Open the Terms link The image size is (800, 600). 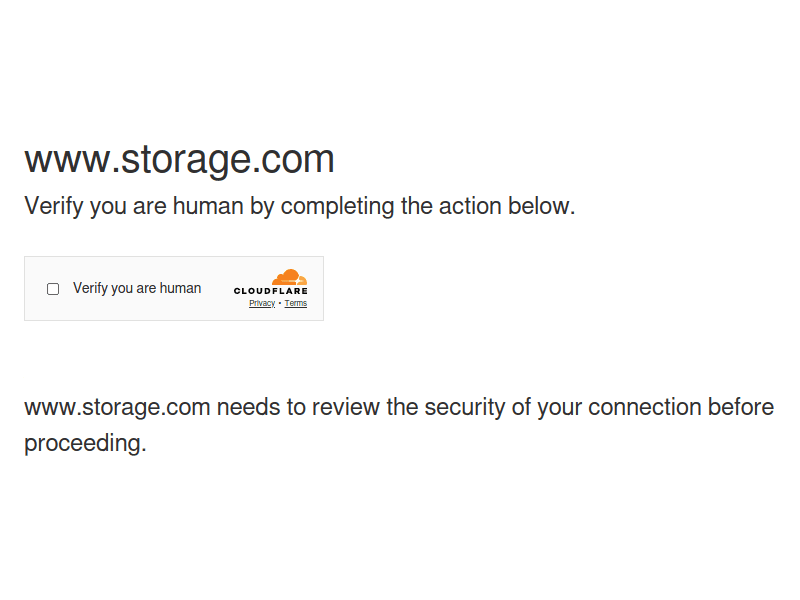point(296,303)
